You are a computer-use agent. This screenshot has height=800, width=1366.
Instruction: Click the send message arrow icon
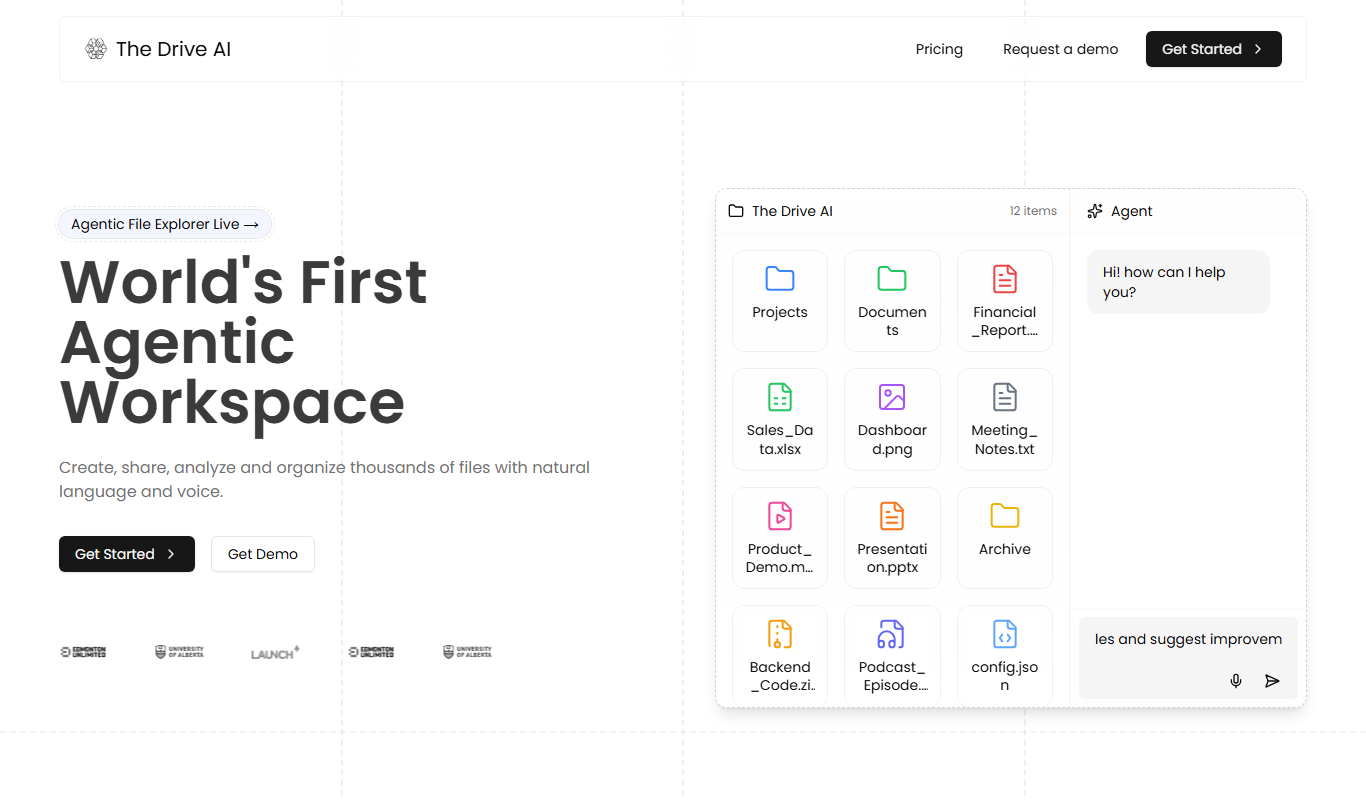1272,681
